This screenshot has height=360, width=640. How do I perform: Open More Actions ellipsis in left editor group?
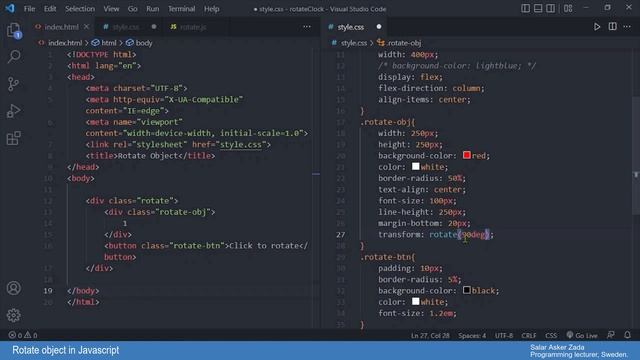click(x=307, y=27)
